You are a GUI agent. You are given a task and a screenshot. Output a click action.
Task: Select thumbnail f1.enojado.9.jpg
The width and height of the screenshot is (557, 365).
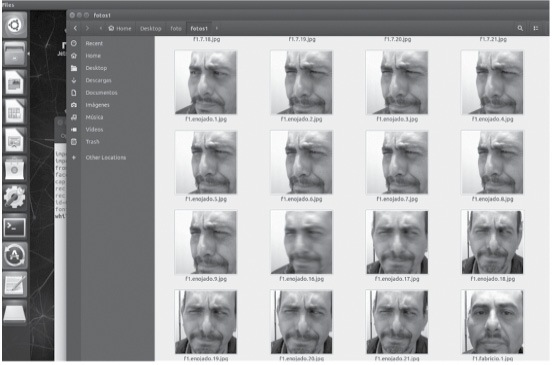click(206, 242)
